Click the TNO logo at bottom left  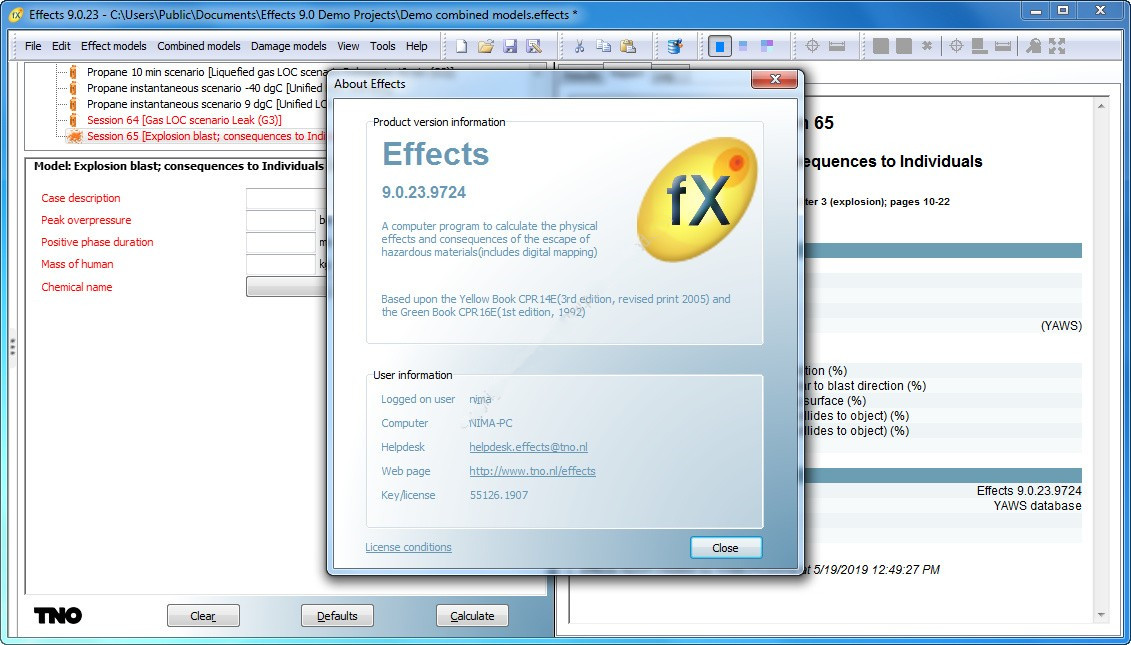coord(58,615)
